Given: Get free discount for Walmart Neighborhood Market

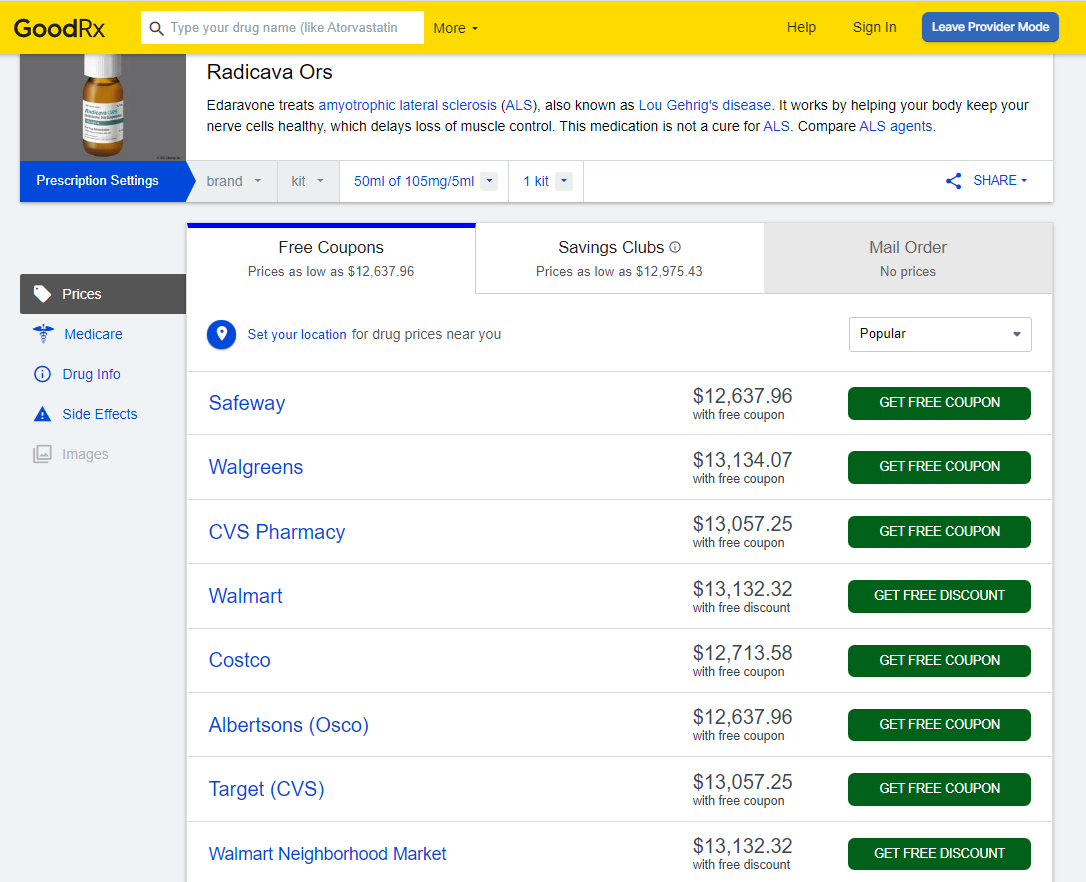Looking at the screenshot, I should point(939,854).
